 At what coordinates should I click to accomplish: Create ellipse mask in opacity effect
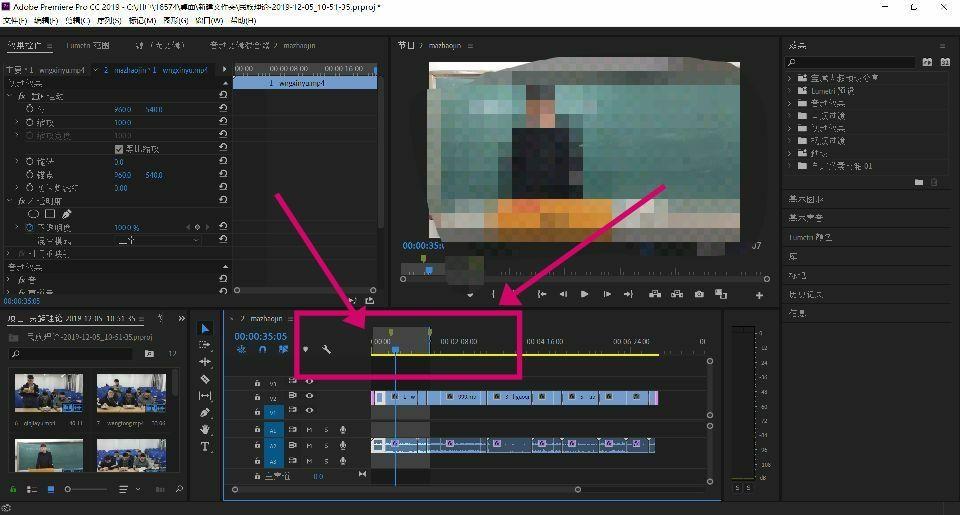(34, 214)
